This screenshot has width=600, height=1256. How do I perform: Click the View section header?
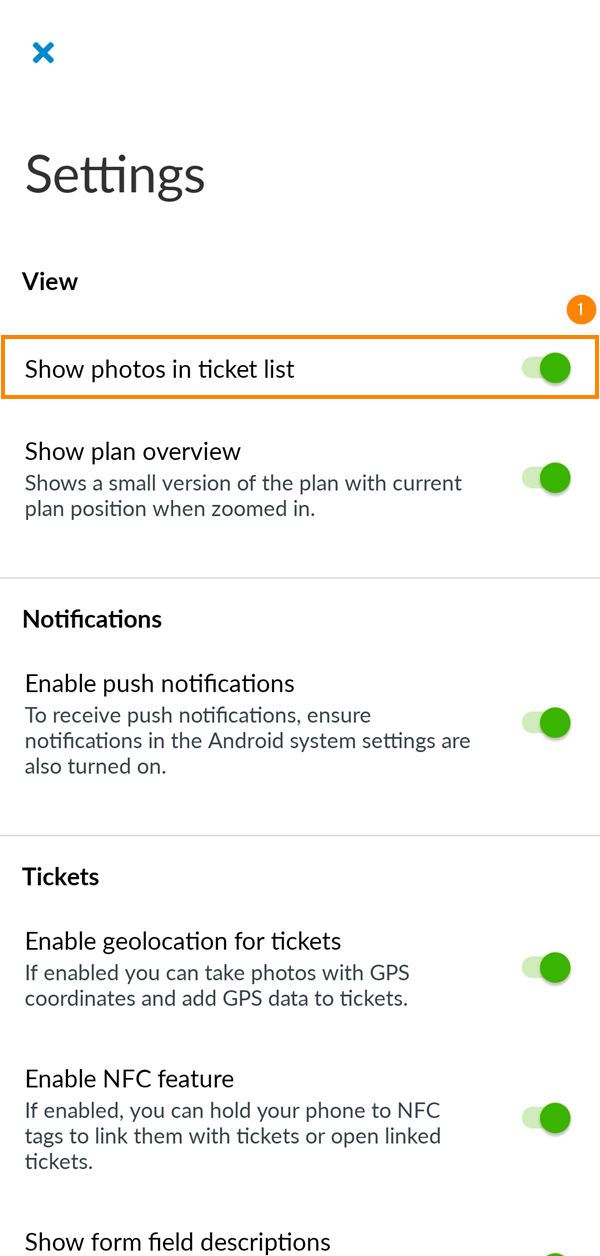tap(50, 281)
